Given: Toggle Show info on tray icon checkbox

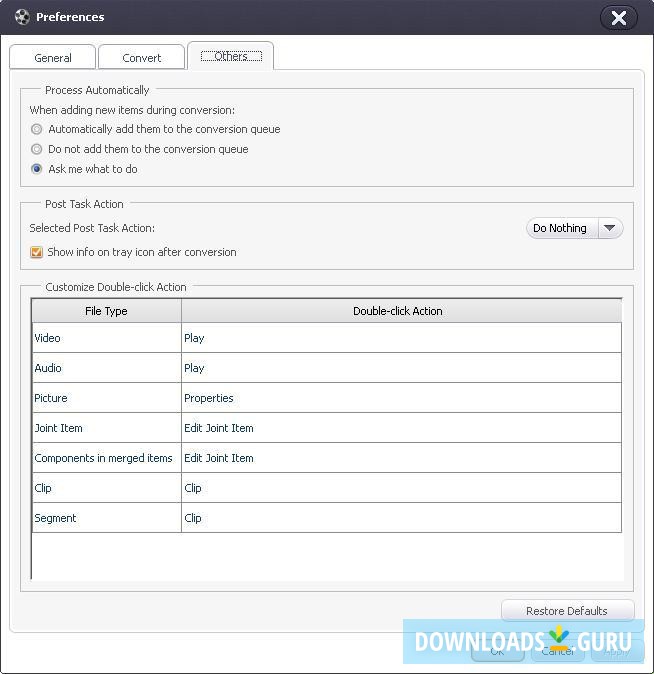Looking at the screenshot, I should point(37,252).
